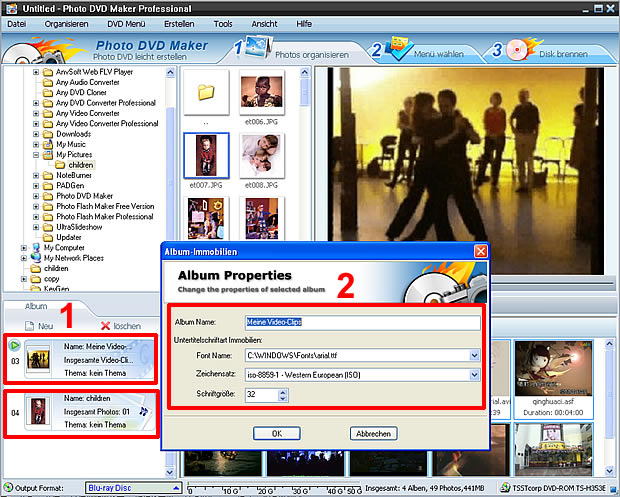Collapse the My Pictures folder

coord(36,155)
